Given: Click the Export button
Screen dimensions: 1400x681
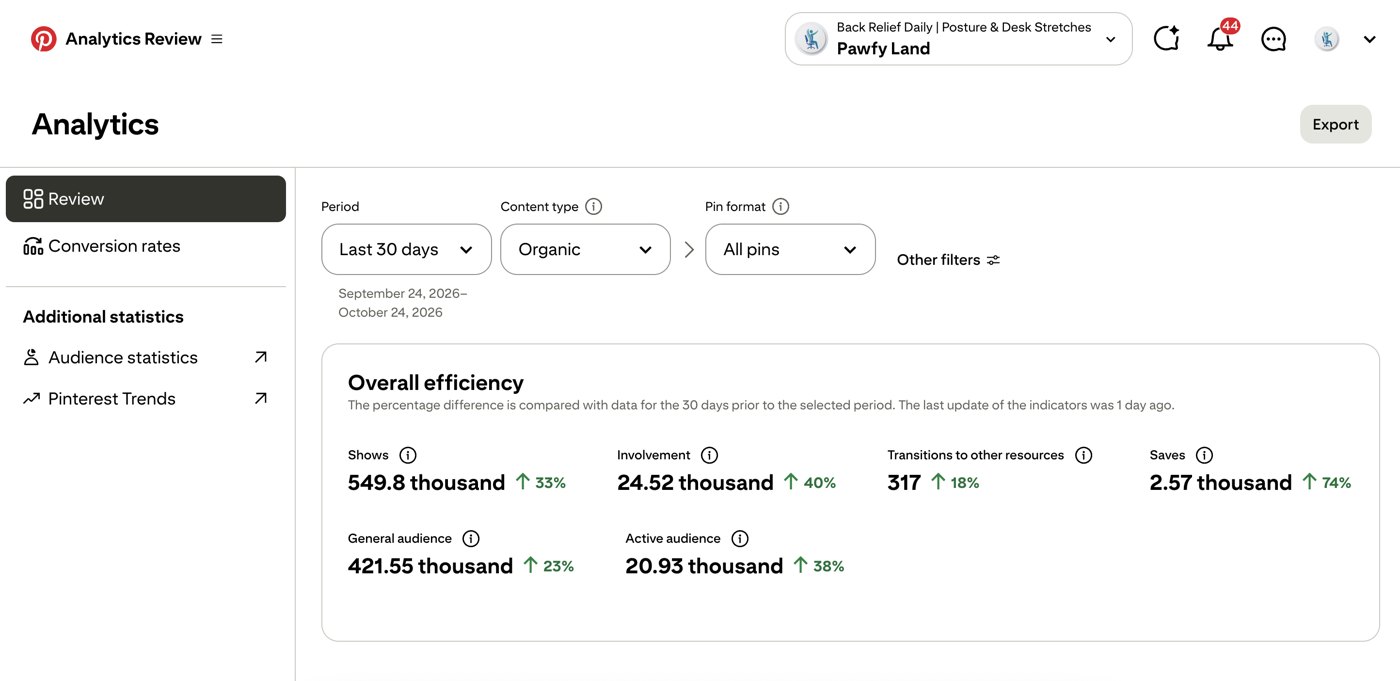Looking at the screenshot, I should pos(1335,124).
